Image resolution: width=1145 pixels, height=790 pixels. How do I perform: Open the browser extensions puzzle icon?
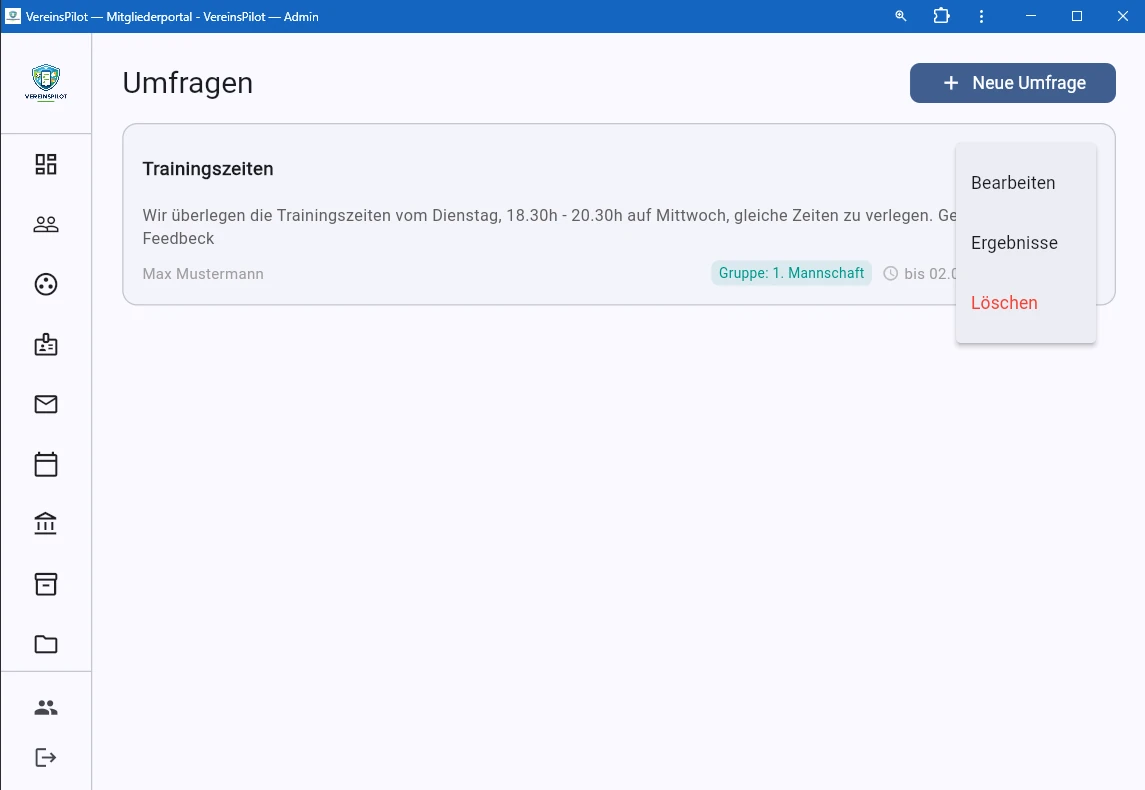coord(940,16)
